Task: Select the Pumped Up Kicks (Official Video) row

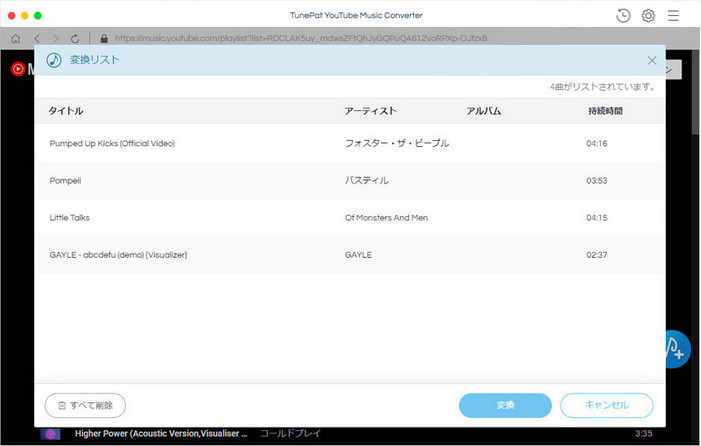Action: (x=350, y=143)
